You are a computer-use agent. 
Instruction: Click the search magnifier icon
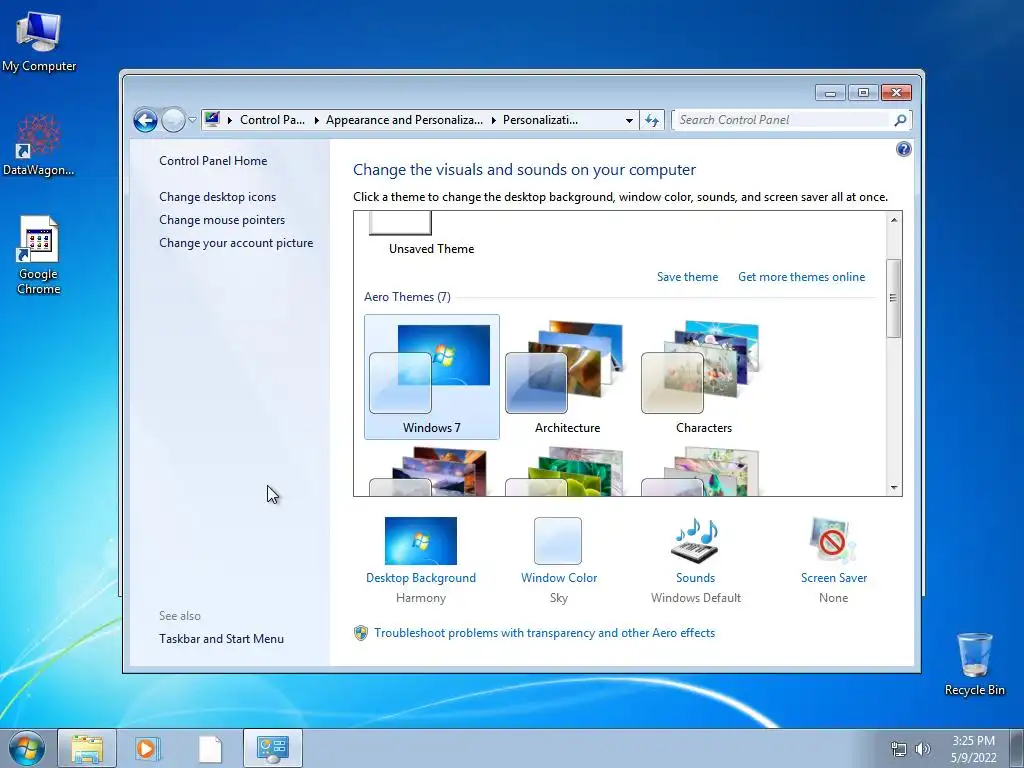[x=900, y=120]
